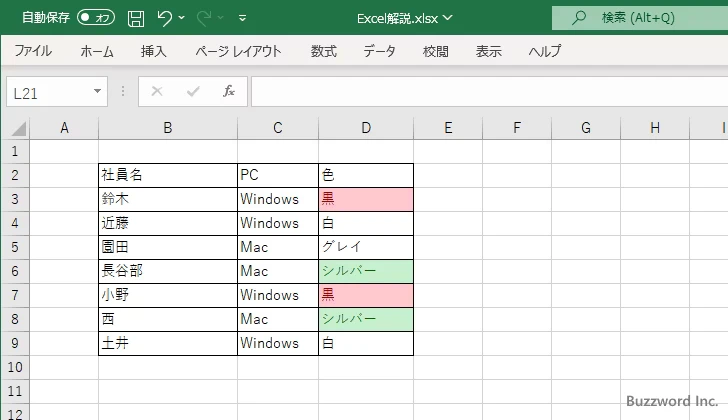Click the Undo arrow icon
The height and width of the screenshot is (420, 728).
[x=164, y=18]
